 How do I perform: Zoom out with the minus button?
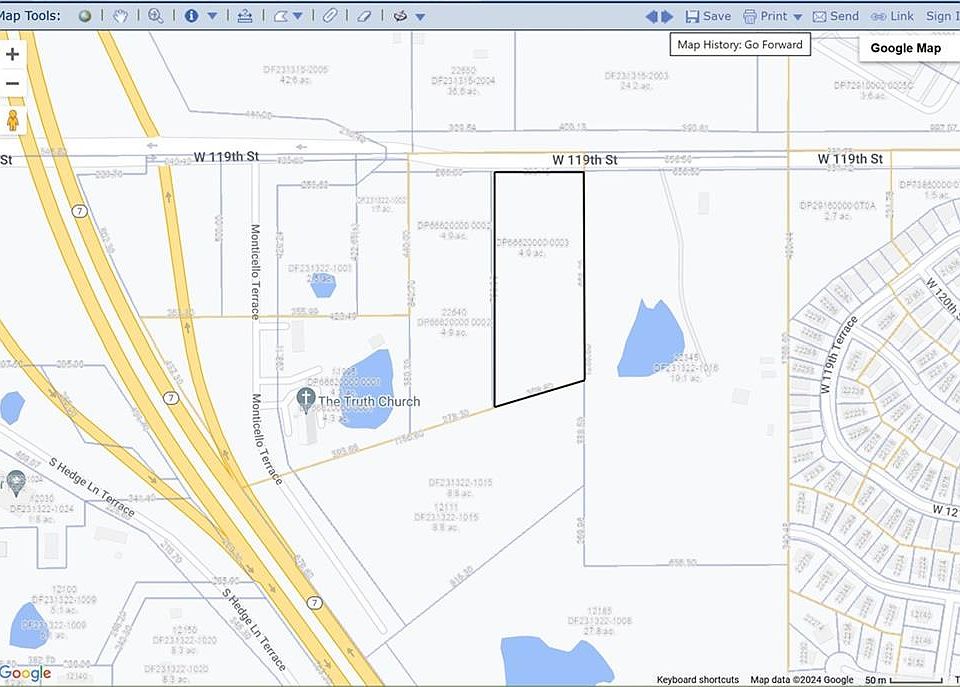click(x=12, y=83)
